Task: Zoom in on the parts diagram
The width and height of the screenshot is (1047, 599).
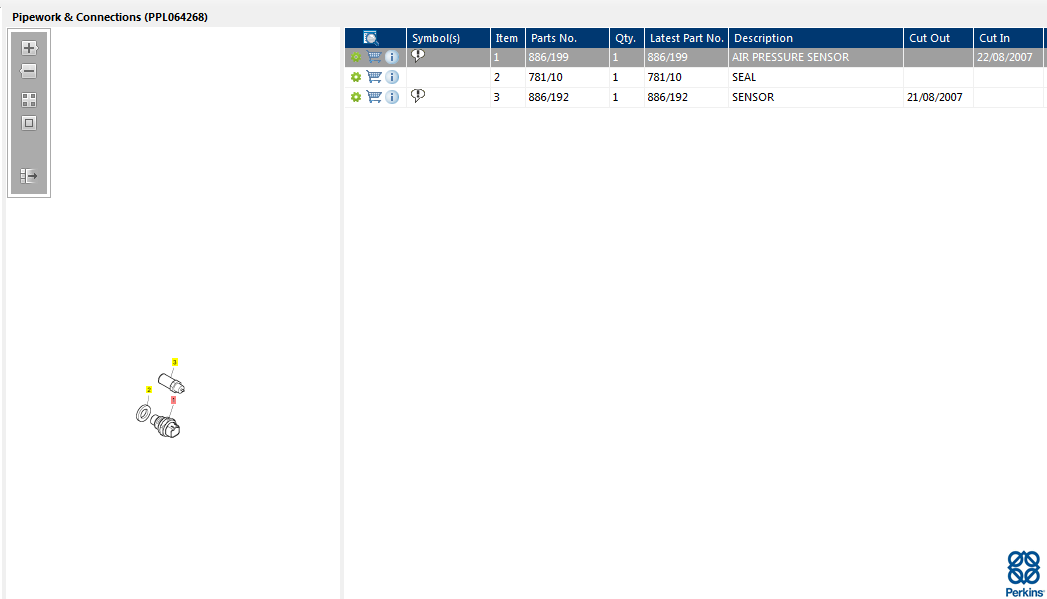Action: coord(29,48)
